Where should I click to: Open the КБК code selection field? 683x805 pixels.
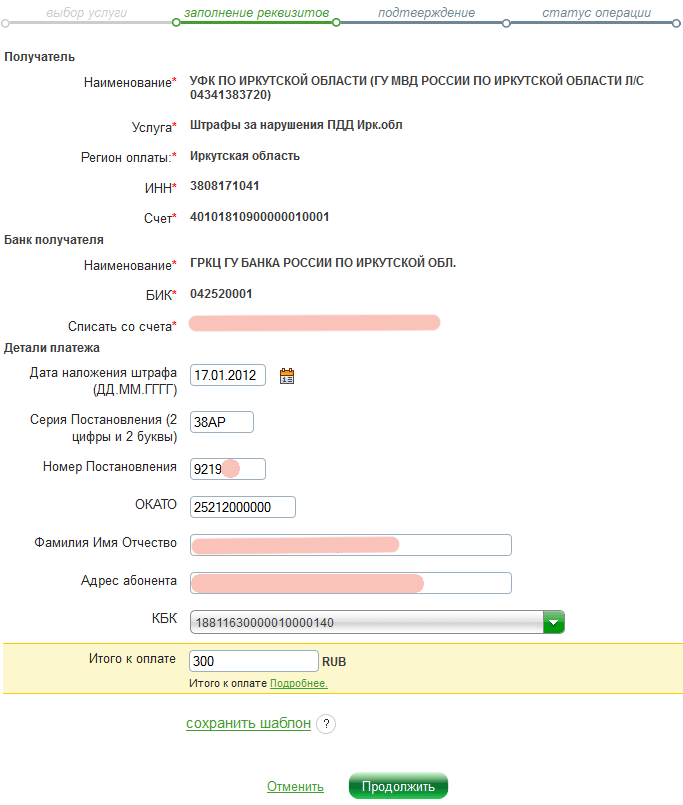tap(366, 622)
